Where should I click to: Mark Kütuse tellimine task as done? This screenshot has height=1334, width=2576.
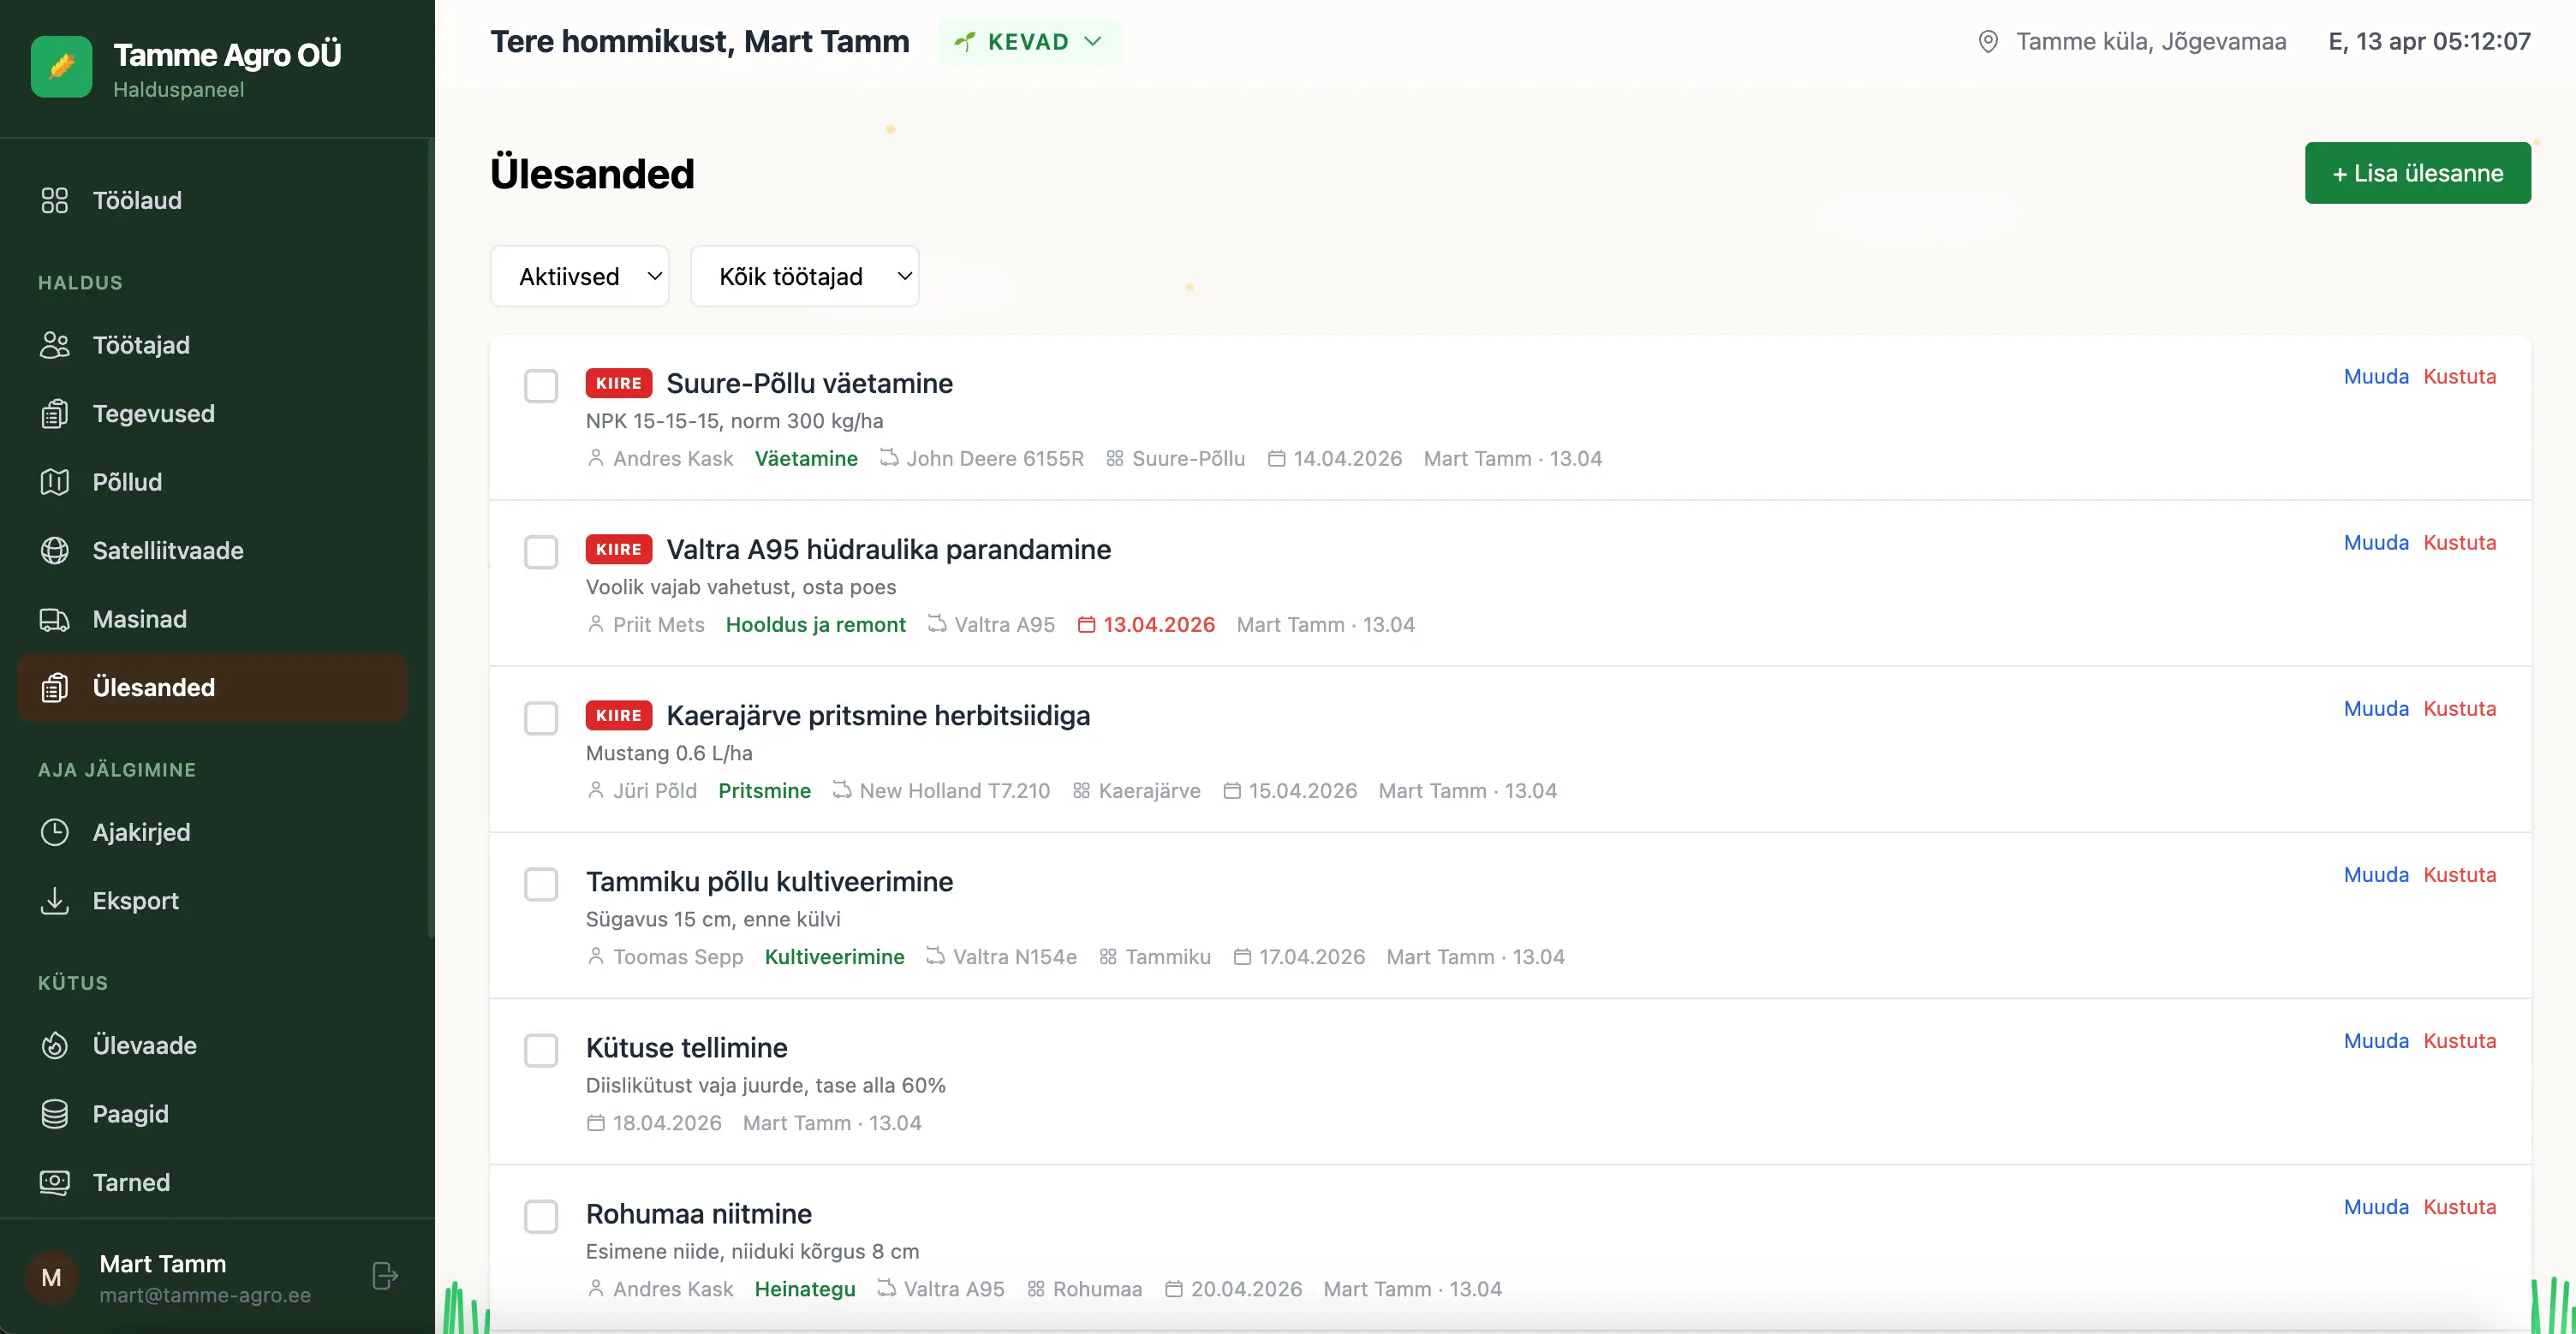tap(541, 1050)
